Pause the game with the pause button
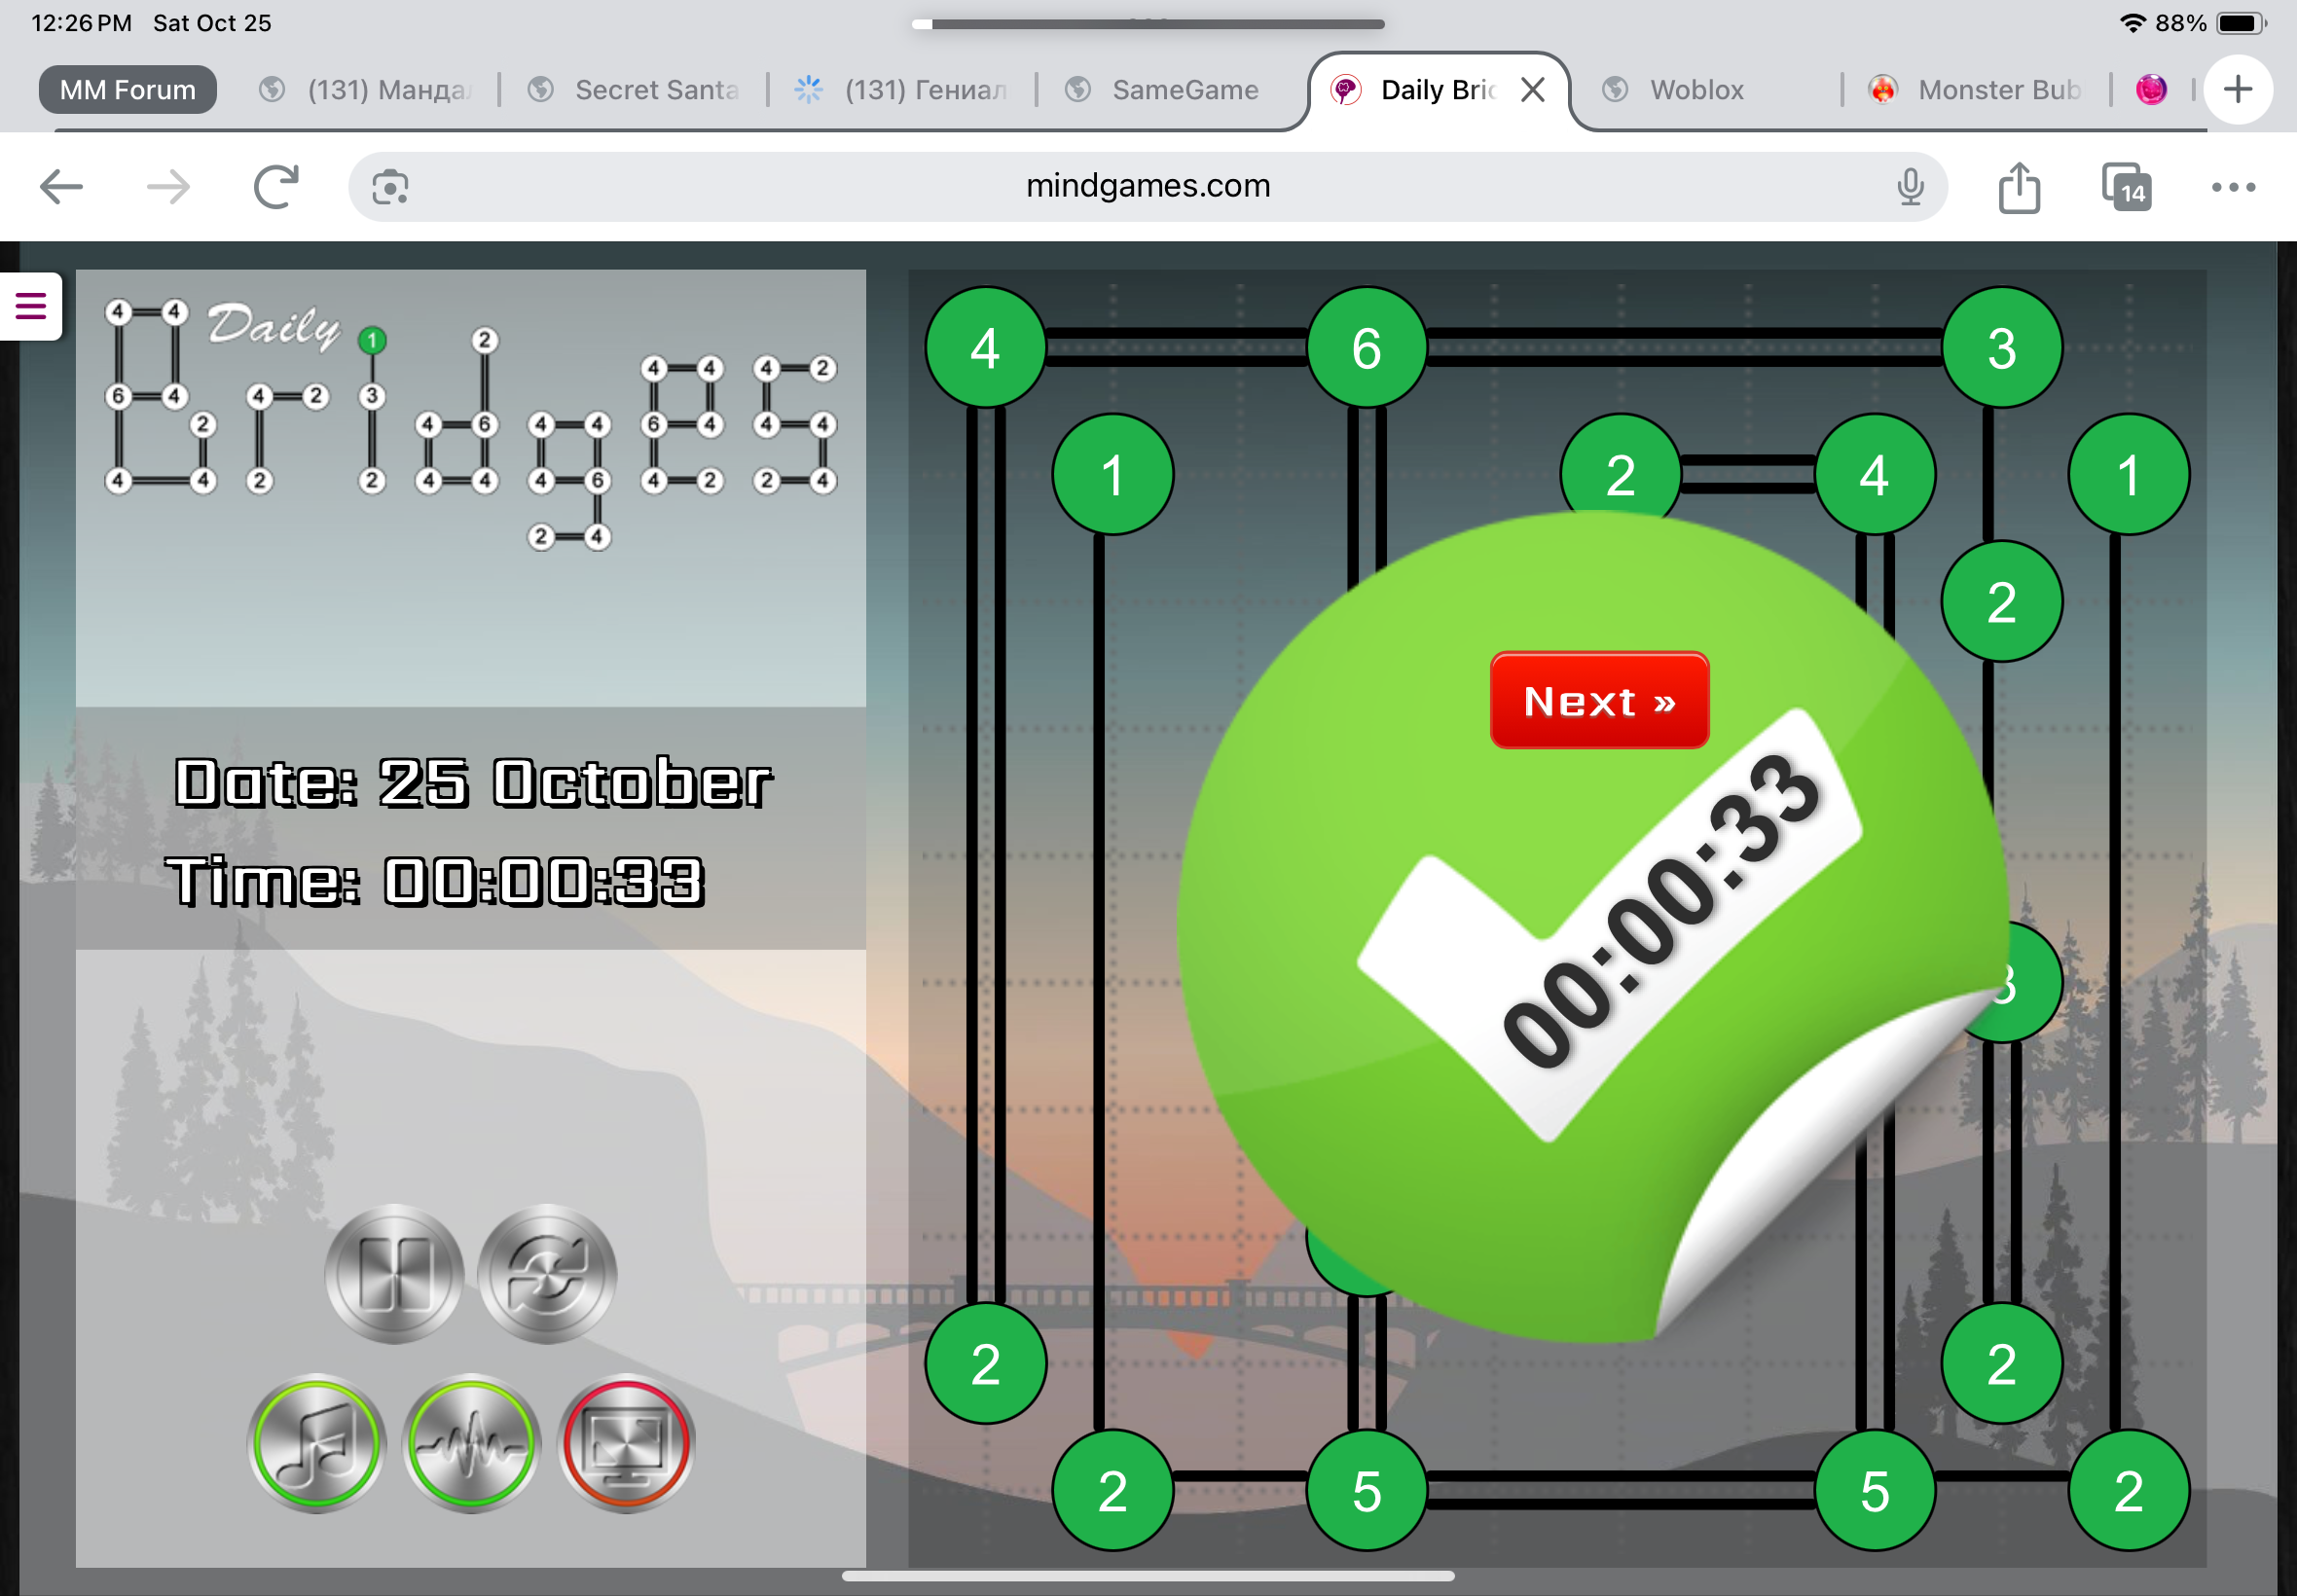 pos(394,1274)
